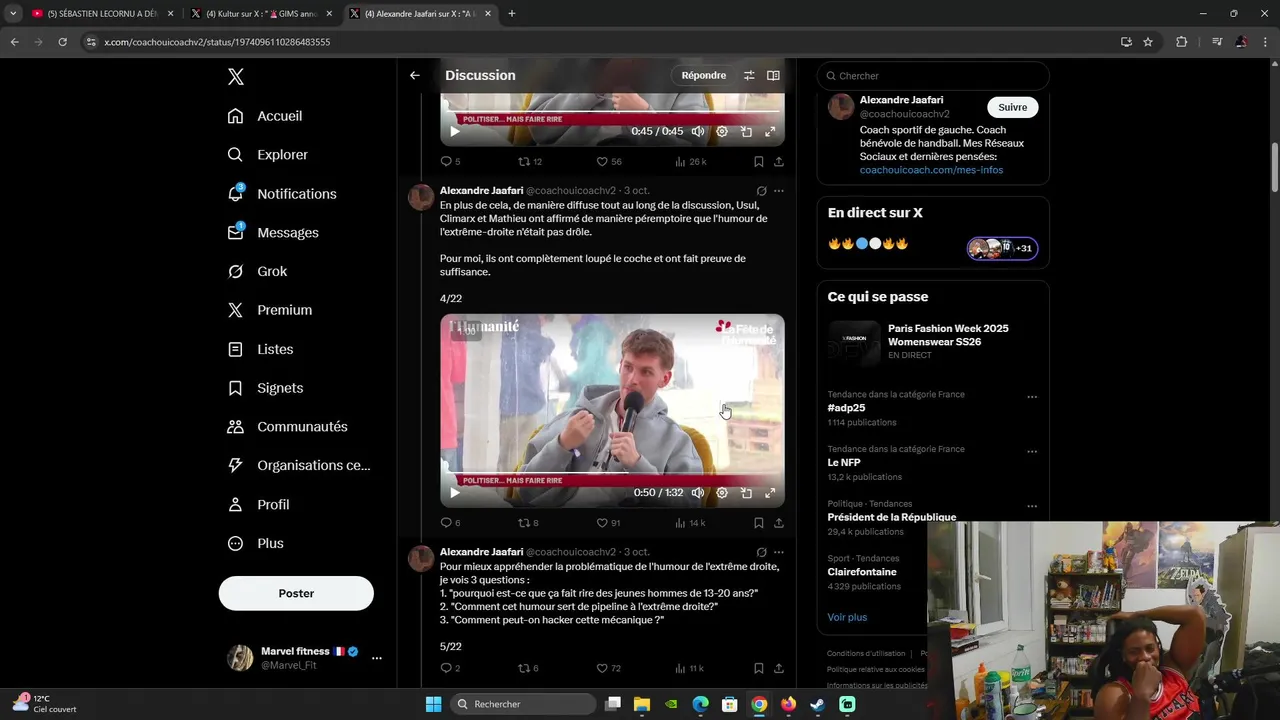Like the post with 56 likes
Viewport: 1280px width, 720px height.
pos(609,161)
